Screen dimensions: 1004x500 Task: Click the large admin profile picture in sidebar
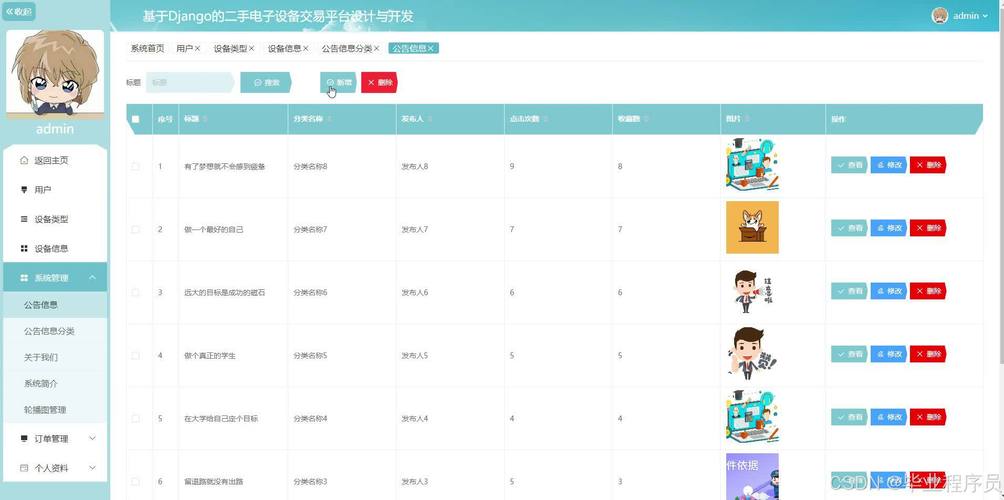coord(55,74)
